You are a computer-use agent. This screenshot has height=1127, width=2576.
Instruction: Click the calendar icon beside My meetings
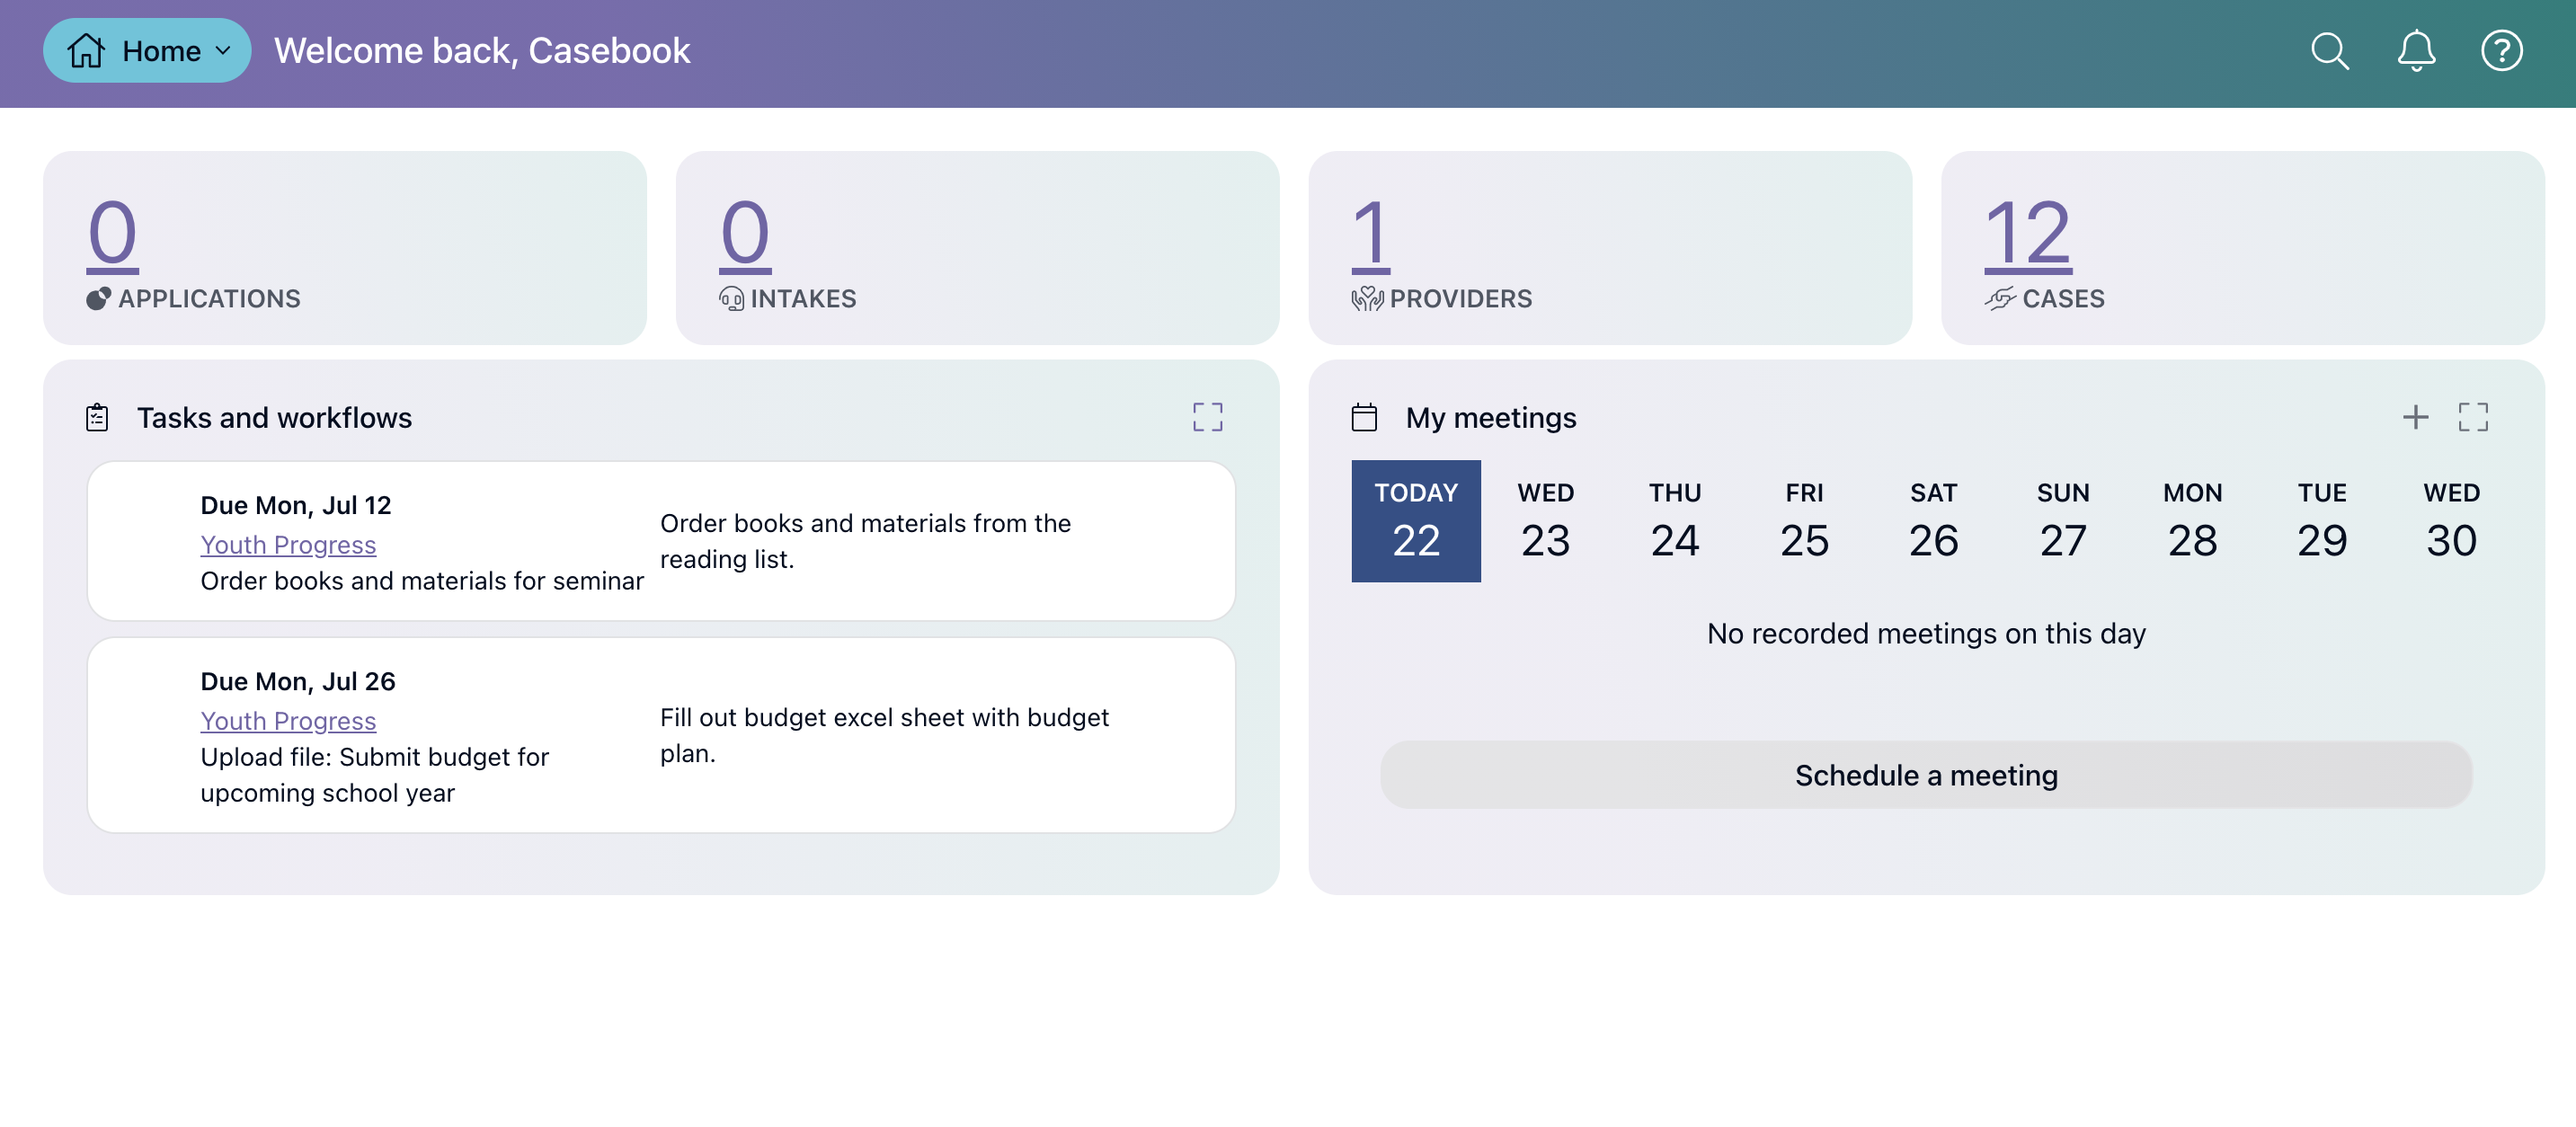pos(1364,417)
